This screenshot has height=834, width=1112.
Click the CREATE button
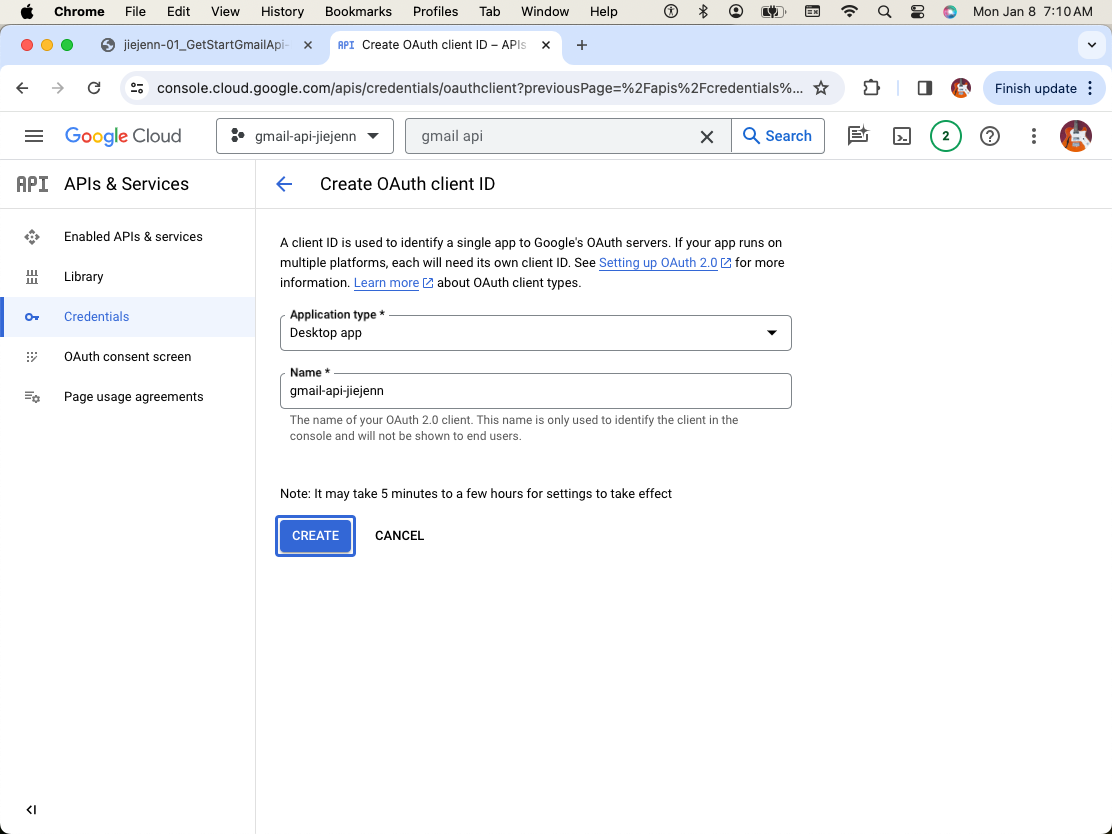[x=316, y=535]
